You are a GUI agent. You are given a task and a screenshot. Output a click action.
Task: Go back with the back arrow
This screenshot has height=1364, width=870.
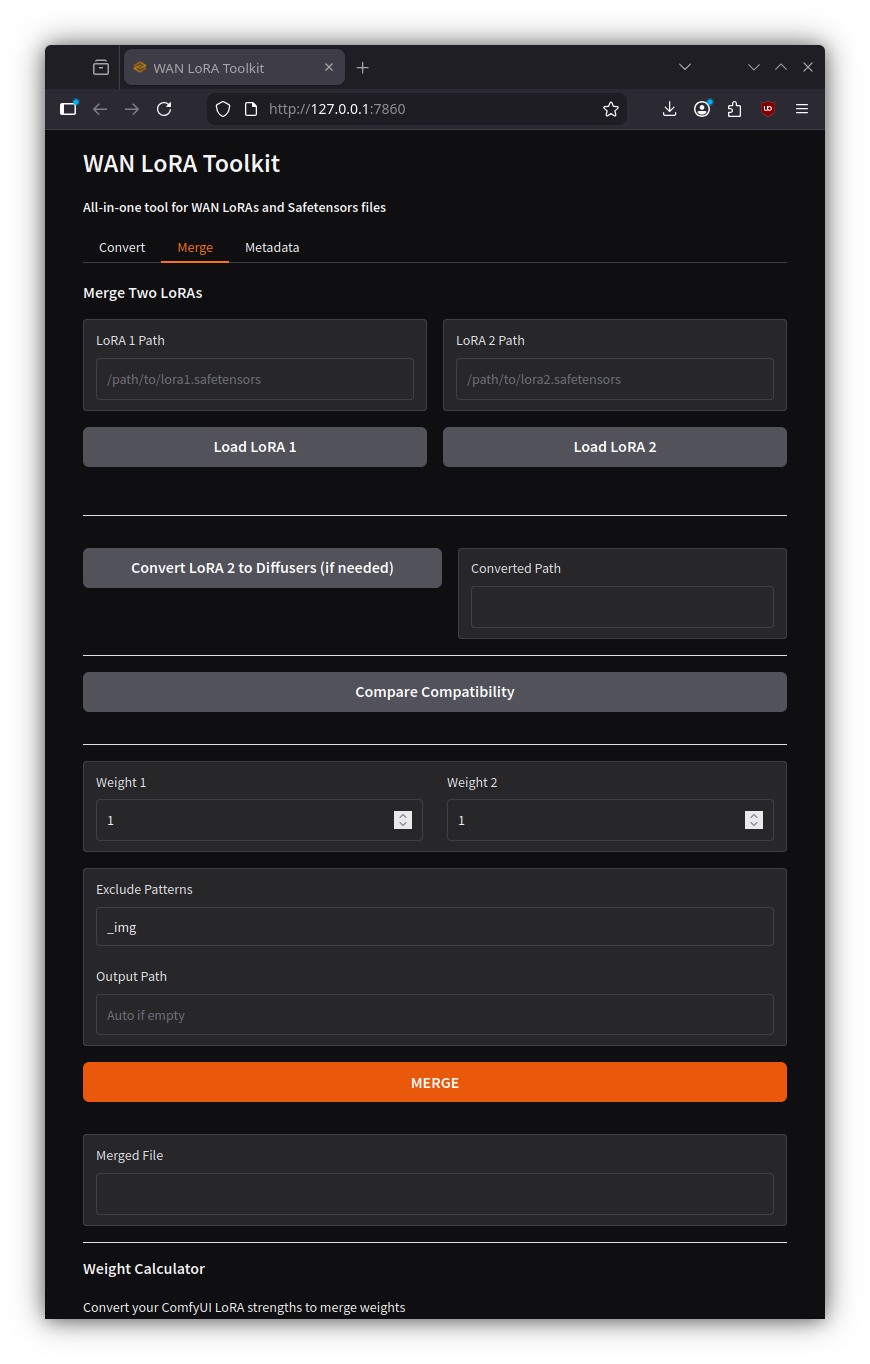100,109
